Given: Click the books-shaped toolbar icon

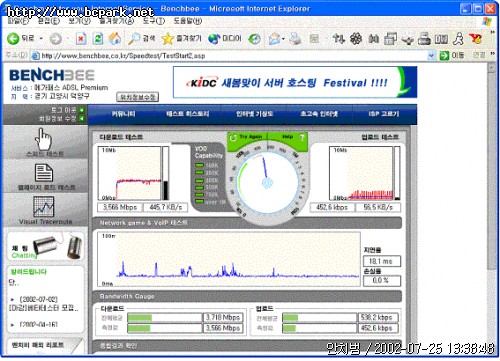Looking at the screenshot, I should point(441,39).
